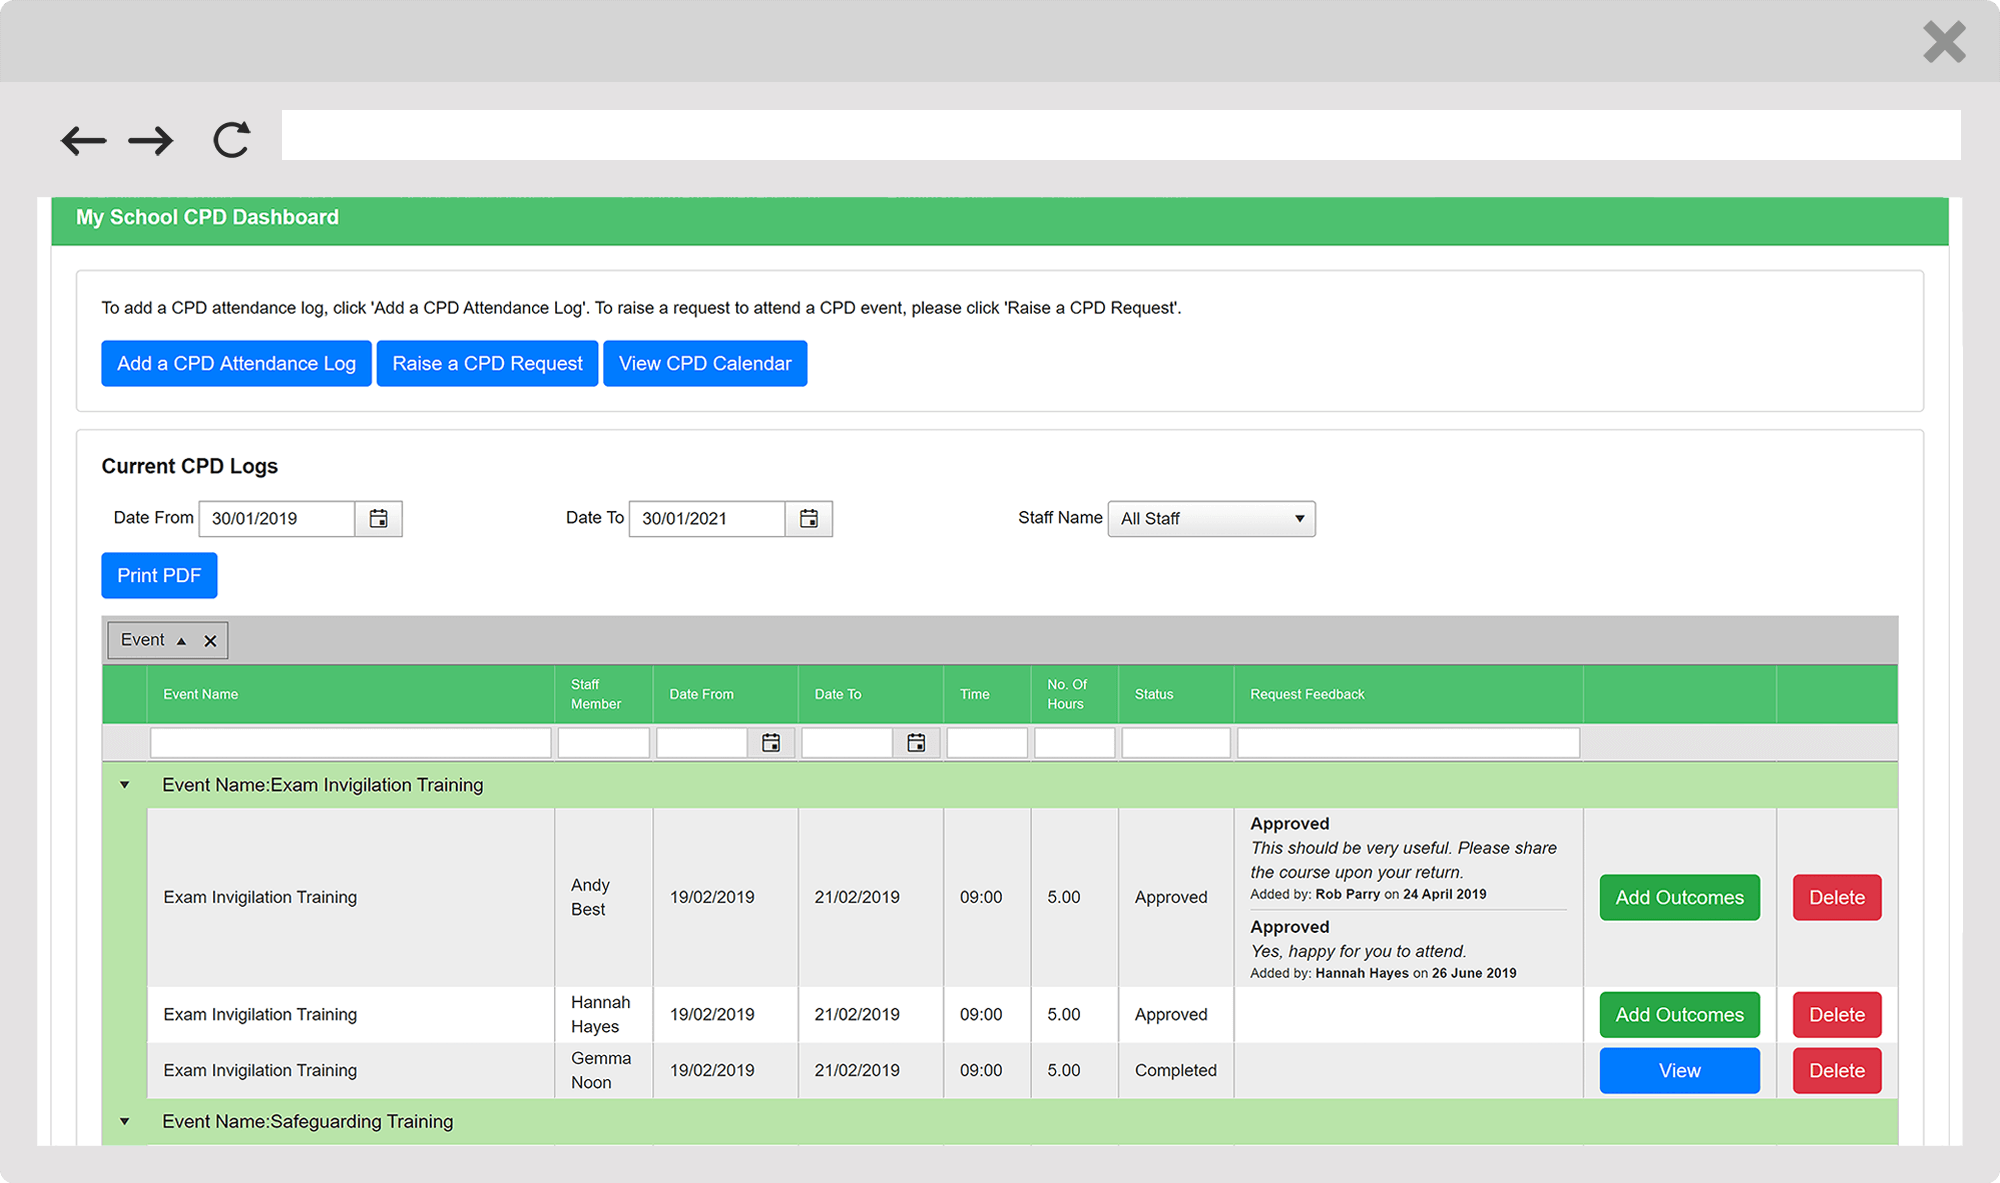Click the Raise a CPD Request button
The image size is (2000, 1183).
pyautogui.click(x=487, y=364)
